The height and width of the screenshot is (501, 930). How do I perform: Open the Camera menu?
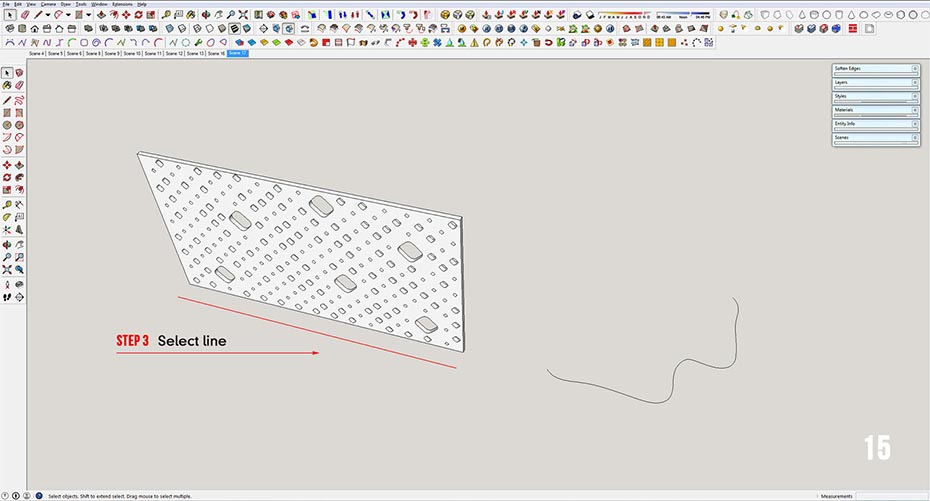pyautogui.click(x=48, y=4)
